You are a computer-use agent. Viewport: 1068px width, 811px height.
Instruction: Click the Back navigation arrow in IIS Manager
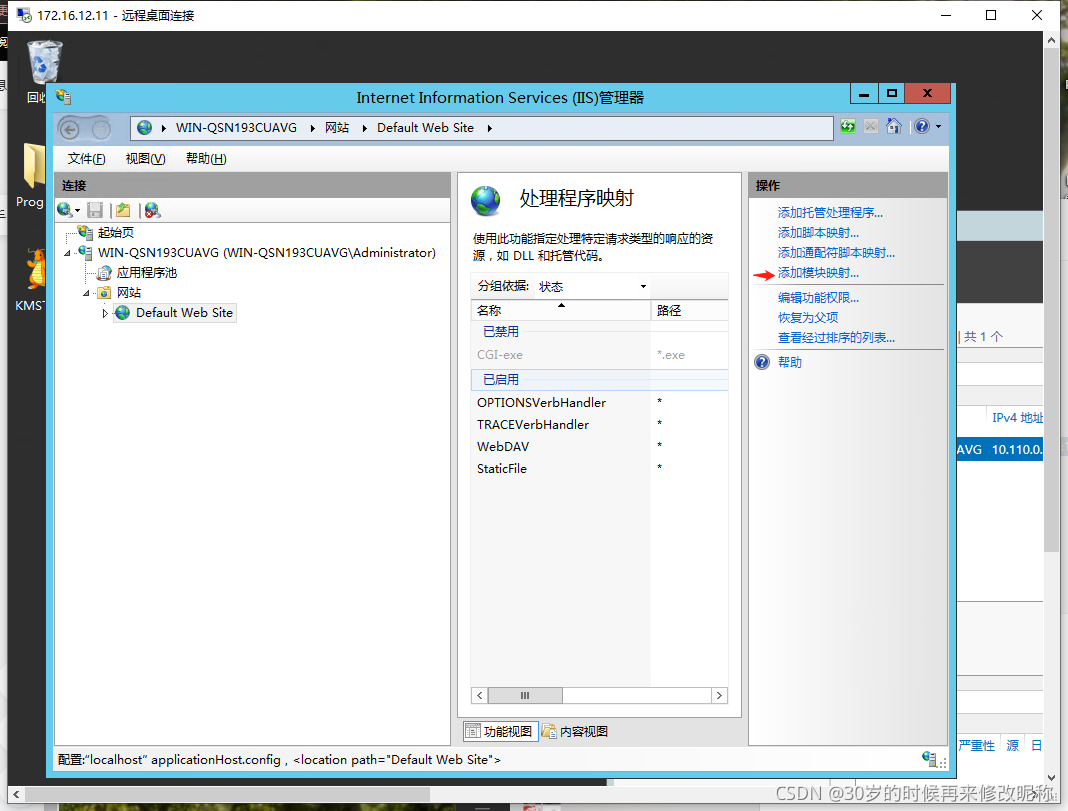coord(69,128)
